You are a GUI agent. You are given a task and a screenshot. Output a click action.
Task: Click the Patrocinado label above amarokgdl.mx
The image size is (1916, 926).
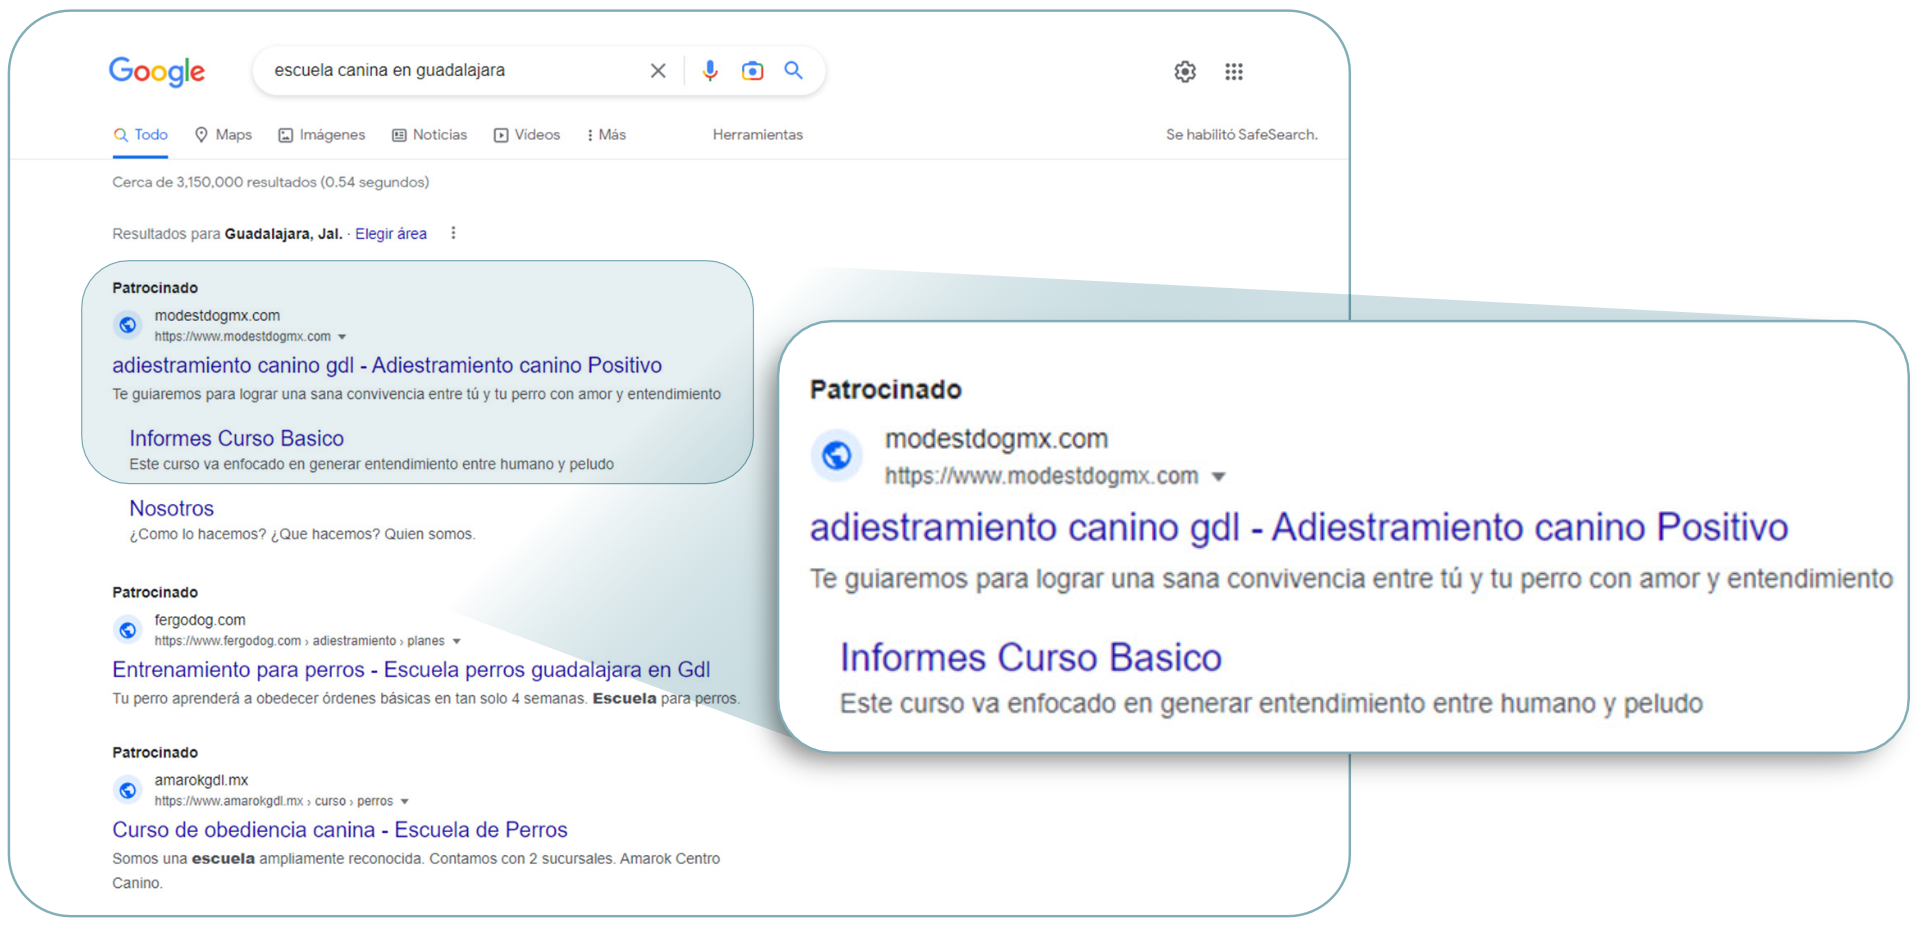(155, 752)
